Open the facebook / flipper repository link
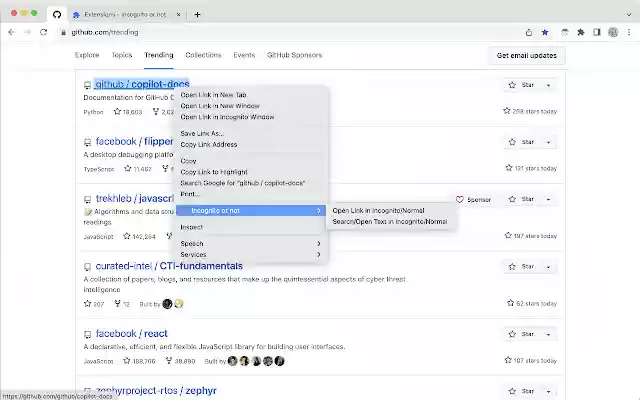Image resolution: width=640 pixels, height=400 pixels. tap(134, 142)
